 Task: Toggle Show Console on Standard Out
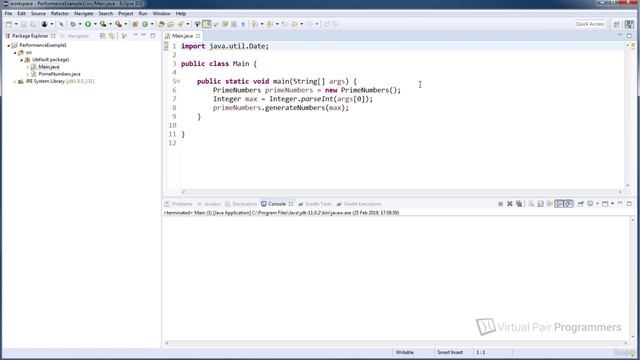click(559, 204)
